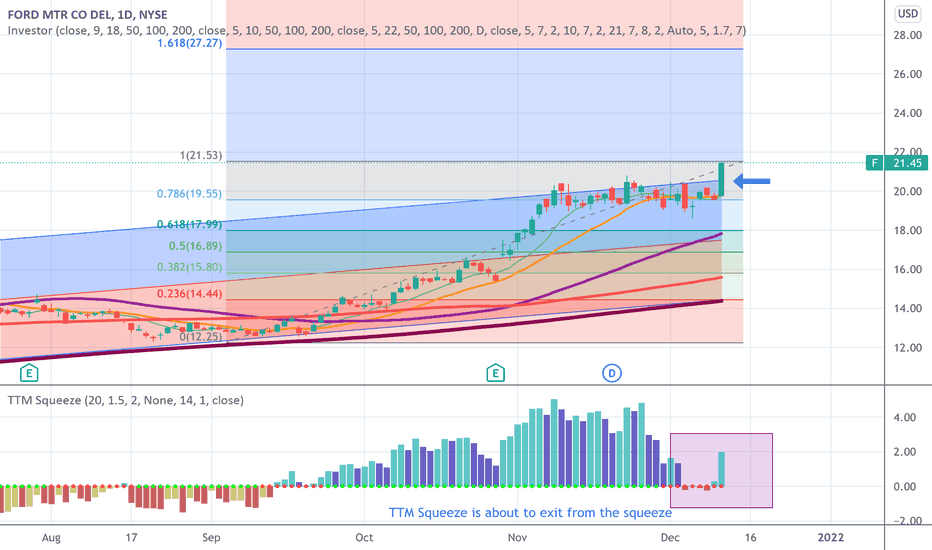The height and width of the screenshot is (550, 932).
Task: Click the earnings E marker near November
Action: [495, 373]
